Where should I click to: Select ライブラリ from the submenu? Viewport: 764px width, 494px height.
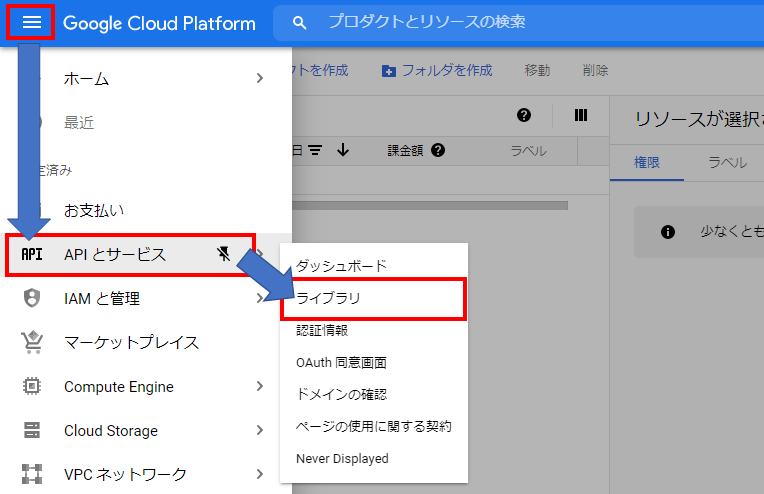tap(328, 299)
